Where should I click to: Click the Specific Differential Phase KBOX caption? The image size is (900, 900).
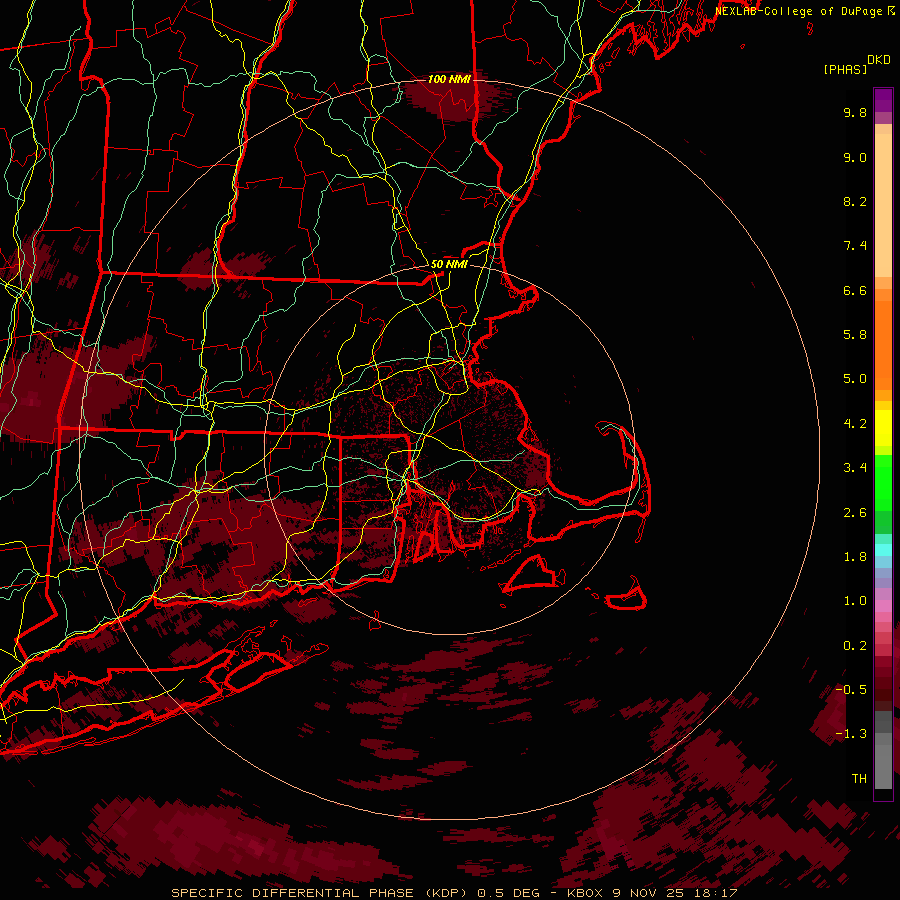(454, 893)
